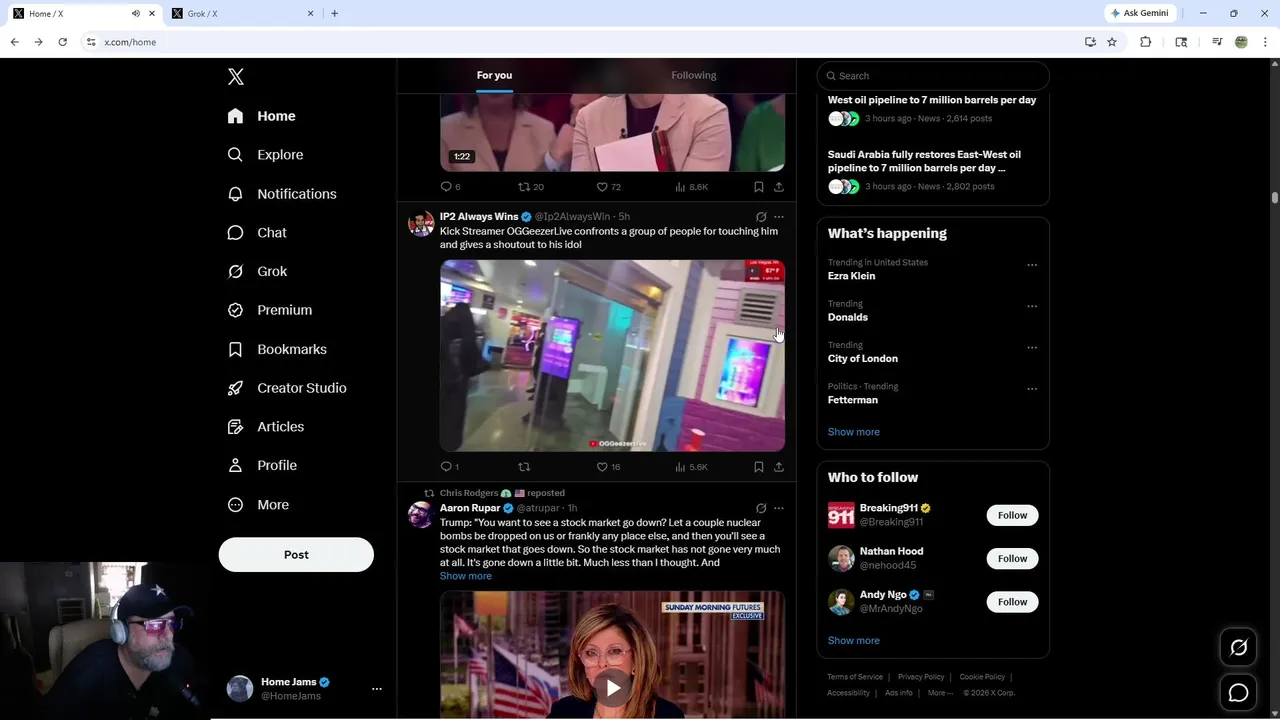This screenshot has width=1280, height=720.
Task: Play the OGGeezerLive video thumbnail
Action: (612, 356)
